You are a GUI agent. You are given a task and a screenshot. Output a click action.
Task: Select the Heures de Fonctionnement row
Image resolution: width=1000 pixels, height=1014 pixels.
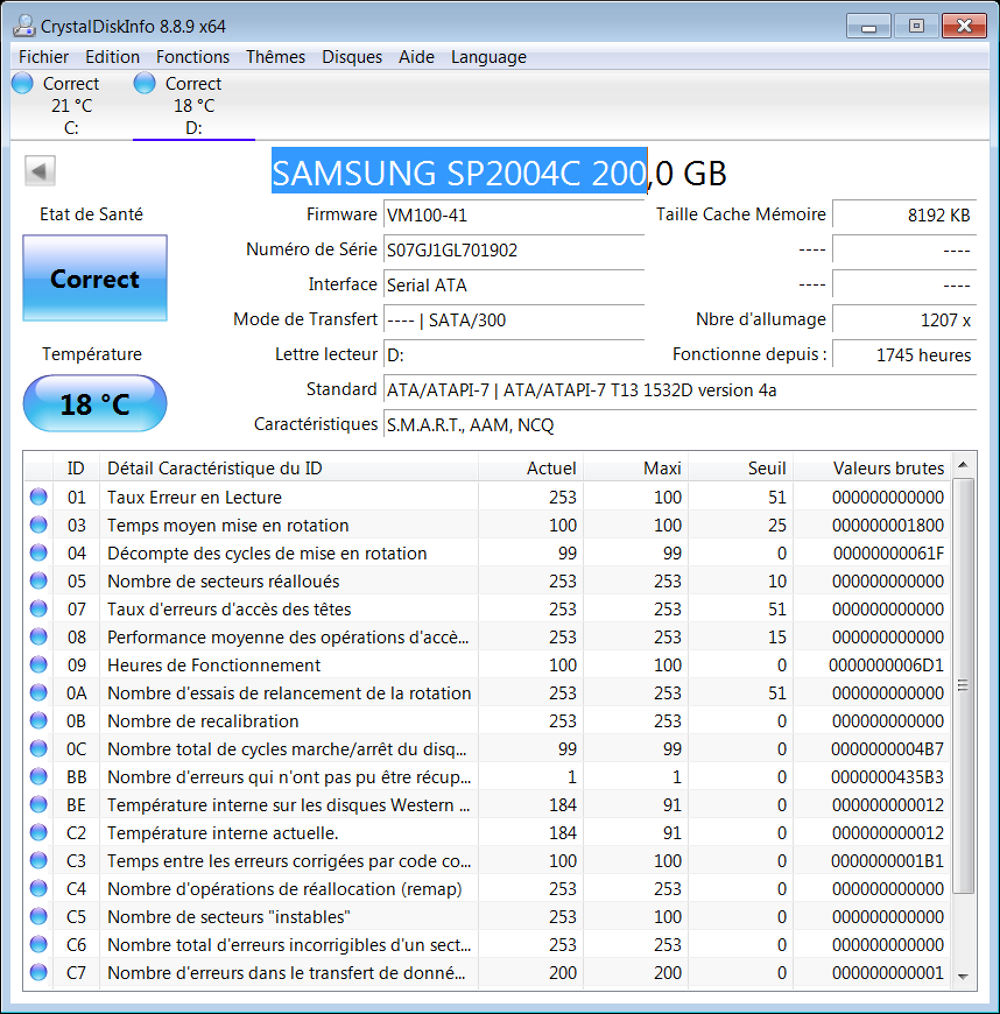pos(488,665)
